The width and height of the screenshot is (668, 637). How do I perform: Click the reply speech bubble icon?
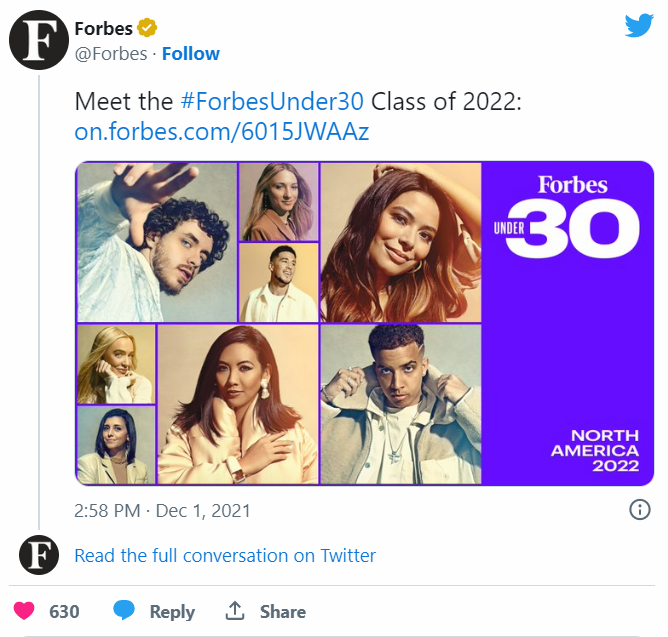point(124,611)
